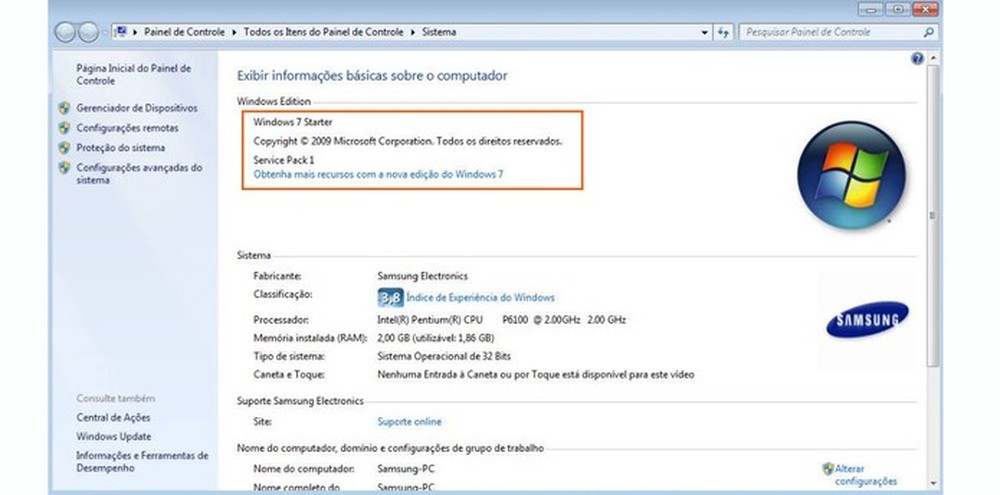Image resolution: width=1000 pixels, height=495 pixels.
Task: Click Samsung-PC beside Nome do computador
Action: (406, 469)
